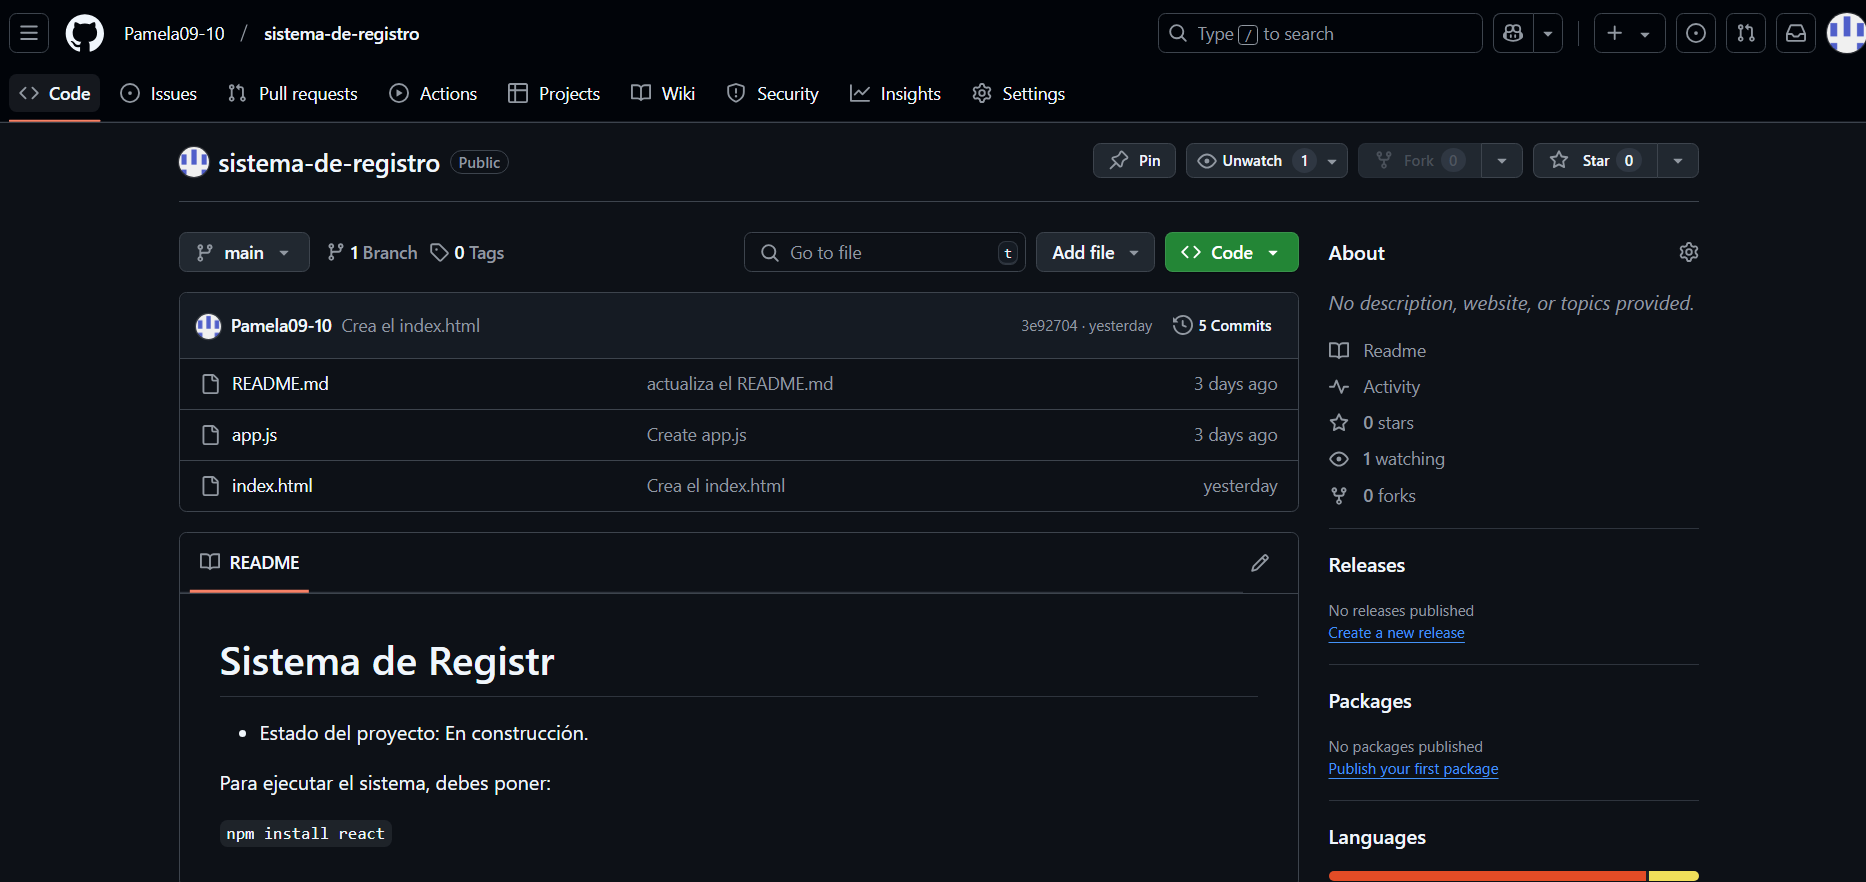Open the app.js file
1866x882 pixels.
[254, 435]
